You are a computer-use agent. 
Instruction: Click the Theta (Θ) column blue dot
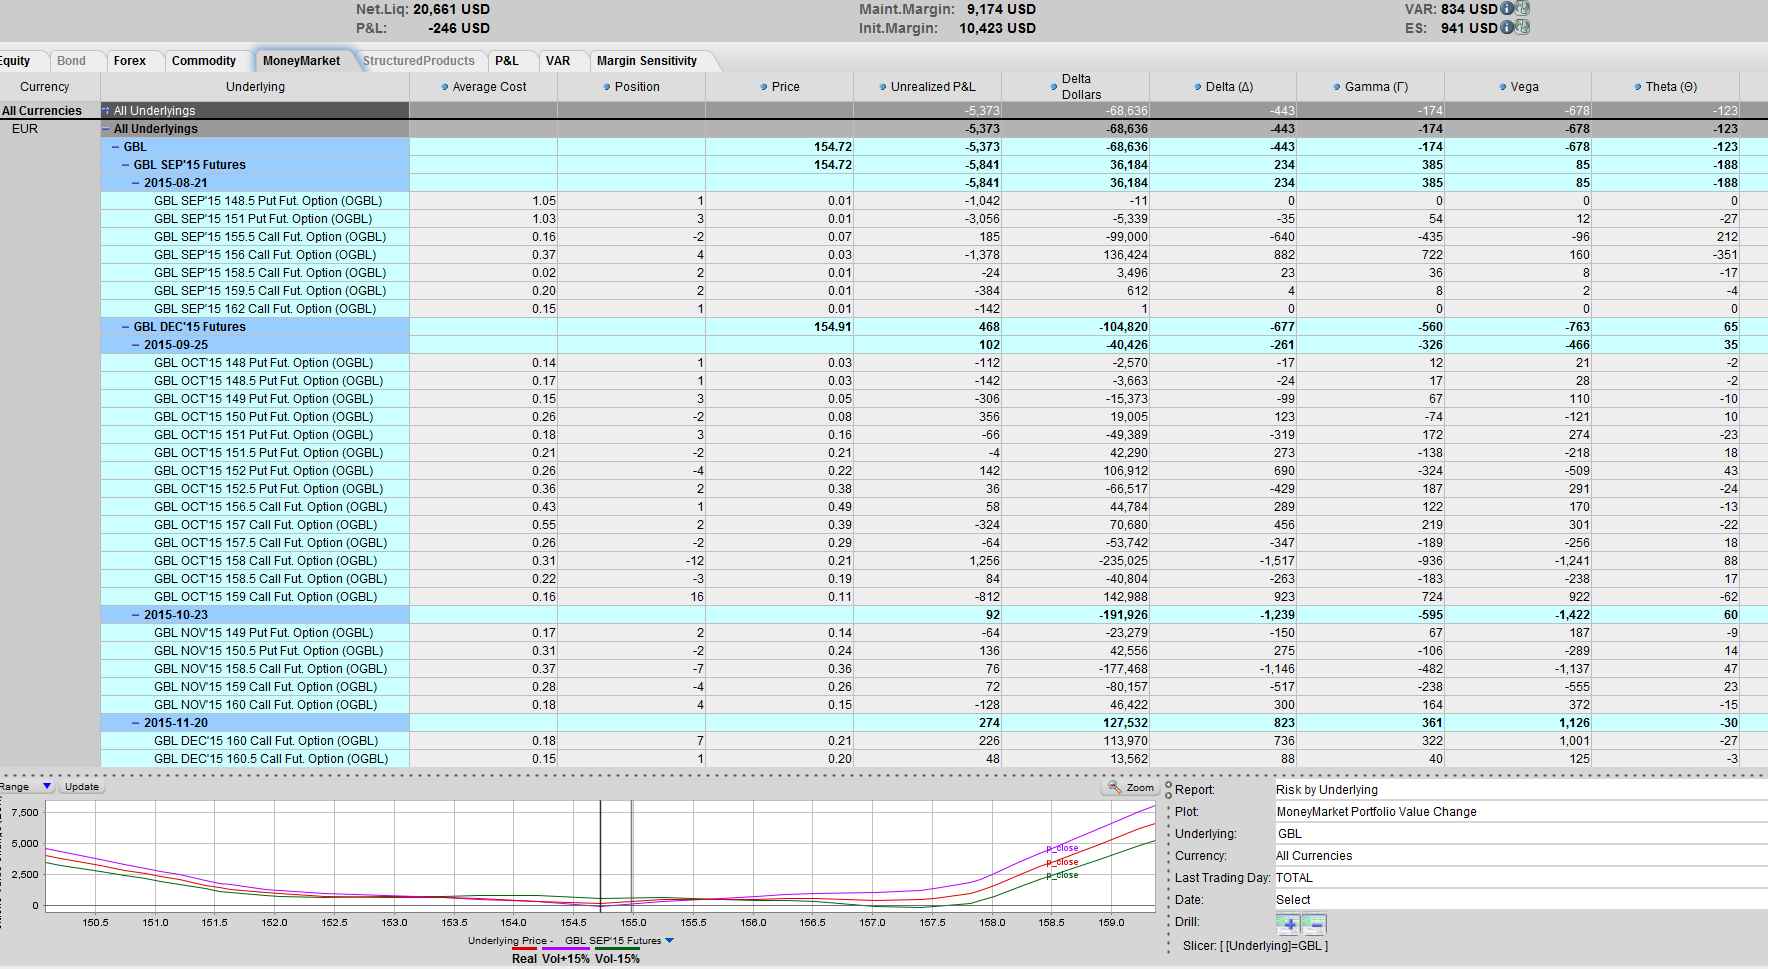click(x=1637, y=87)
